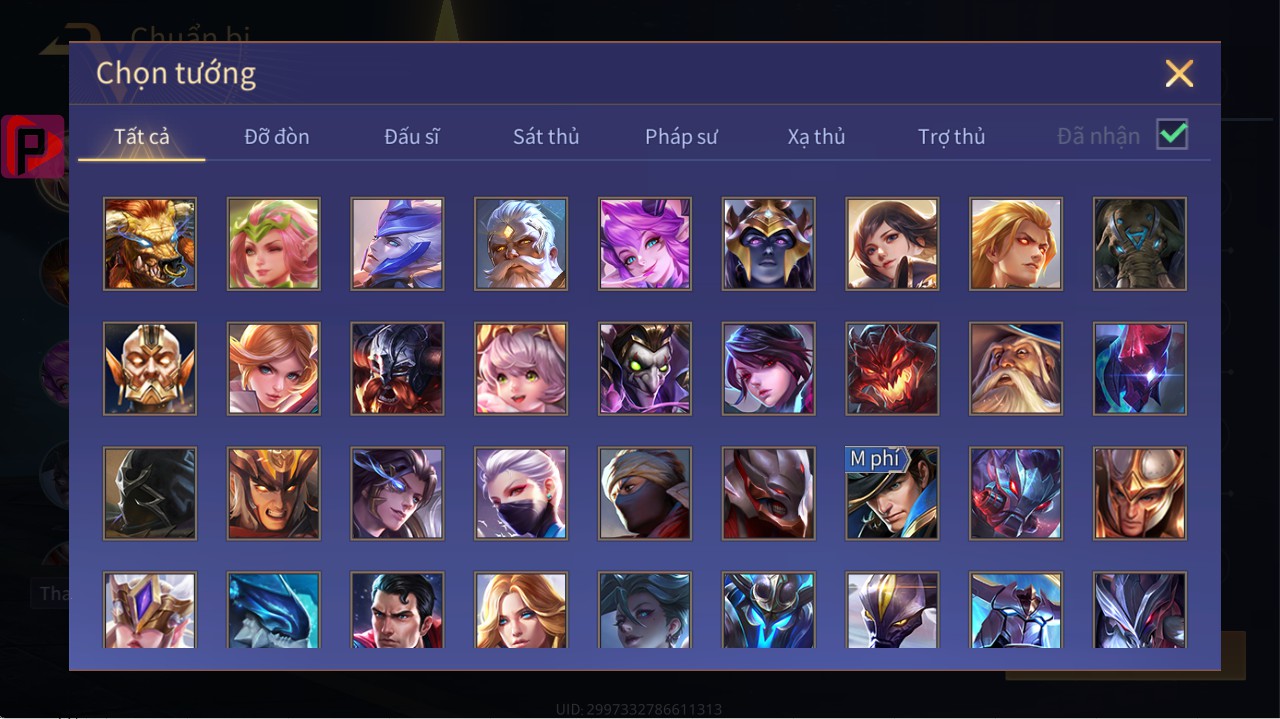
Task: Pick the masked white-haired ninja hero
Action: tap(521, 494)
